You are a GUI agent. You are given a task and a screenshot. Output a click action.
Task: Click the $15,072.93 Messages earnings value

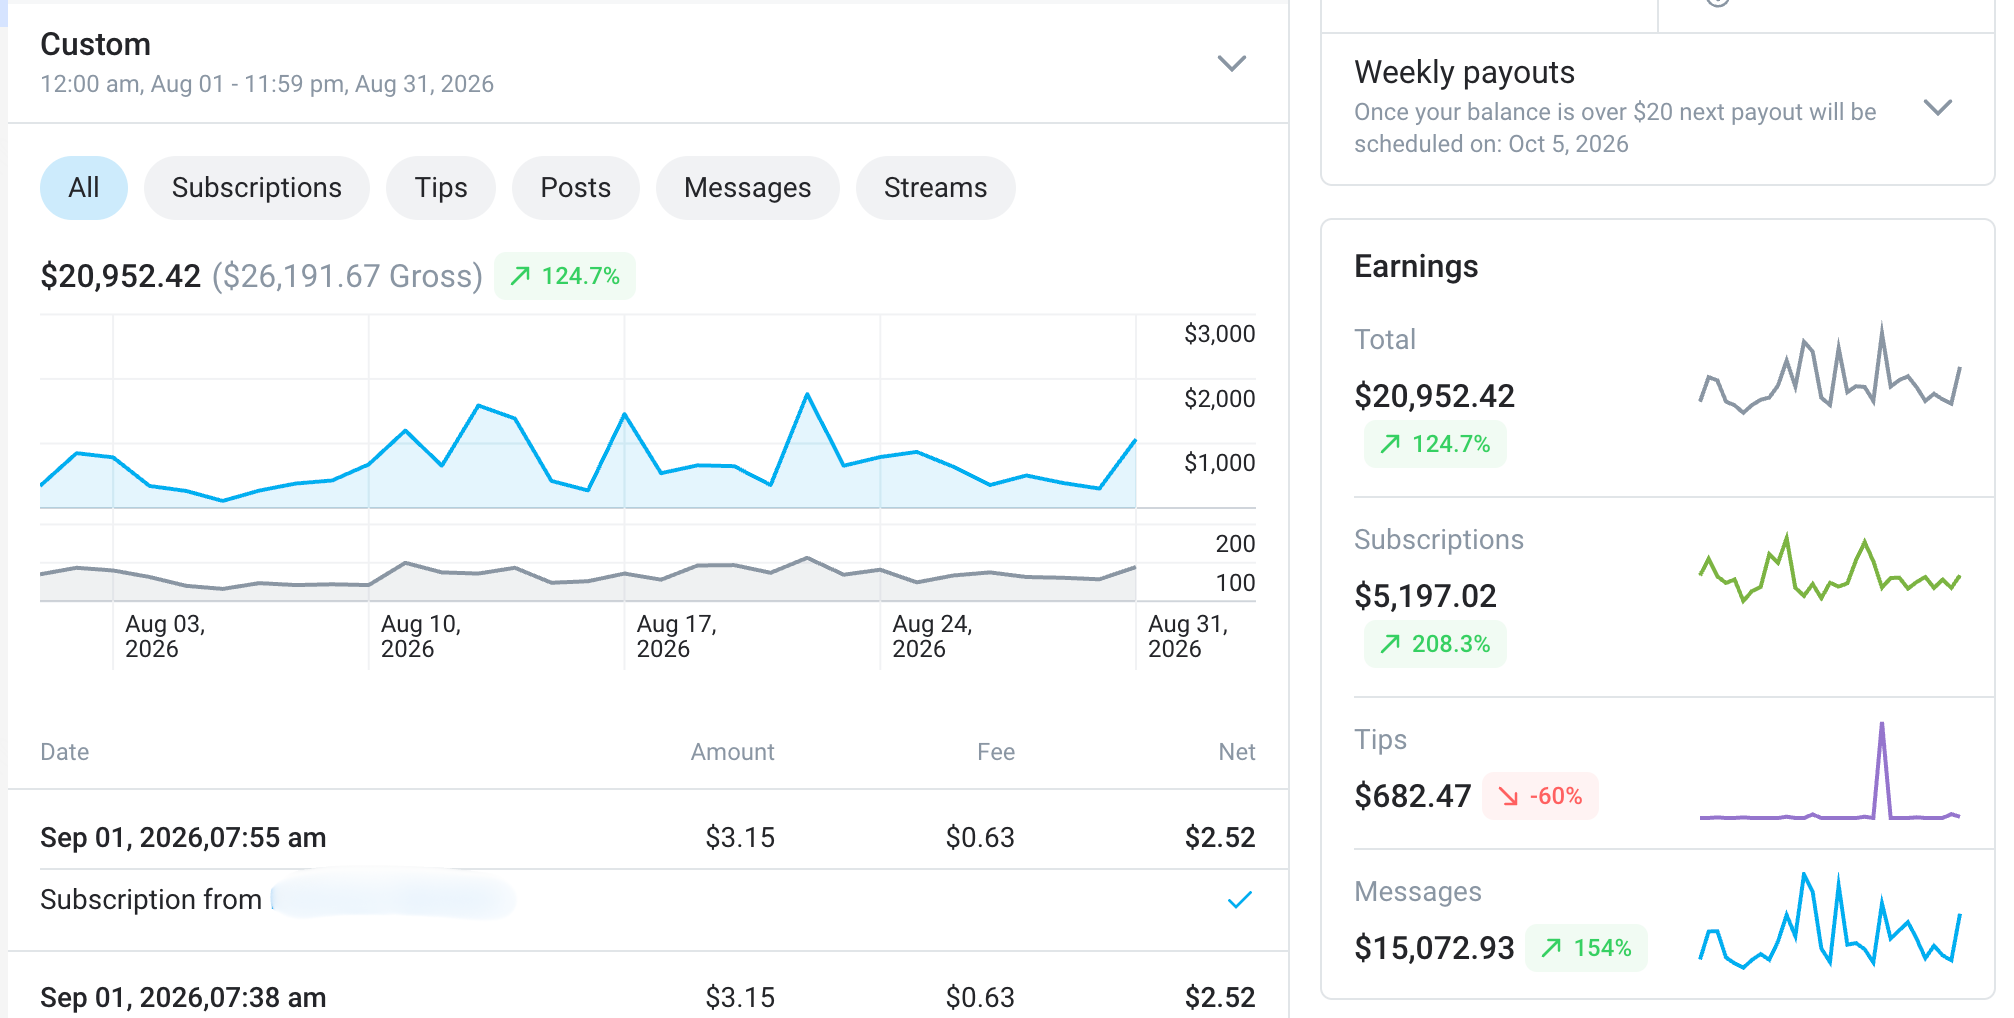[1435, 948]
